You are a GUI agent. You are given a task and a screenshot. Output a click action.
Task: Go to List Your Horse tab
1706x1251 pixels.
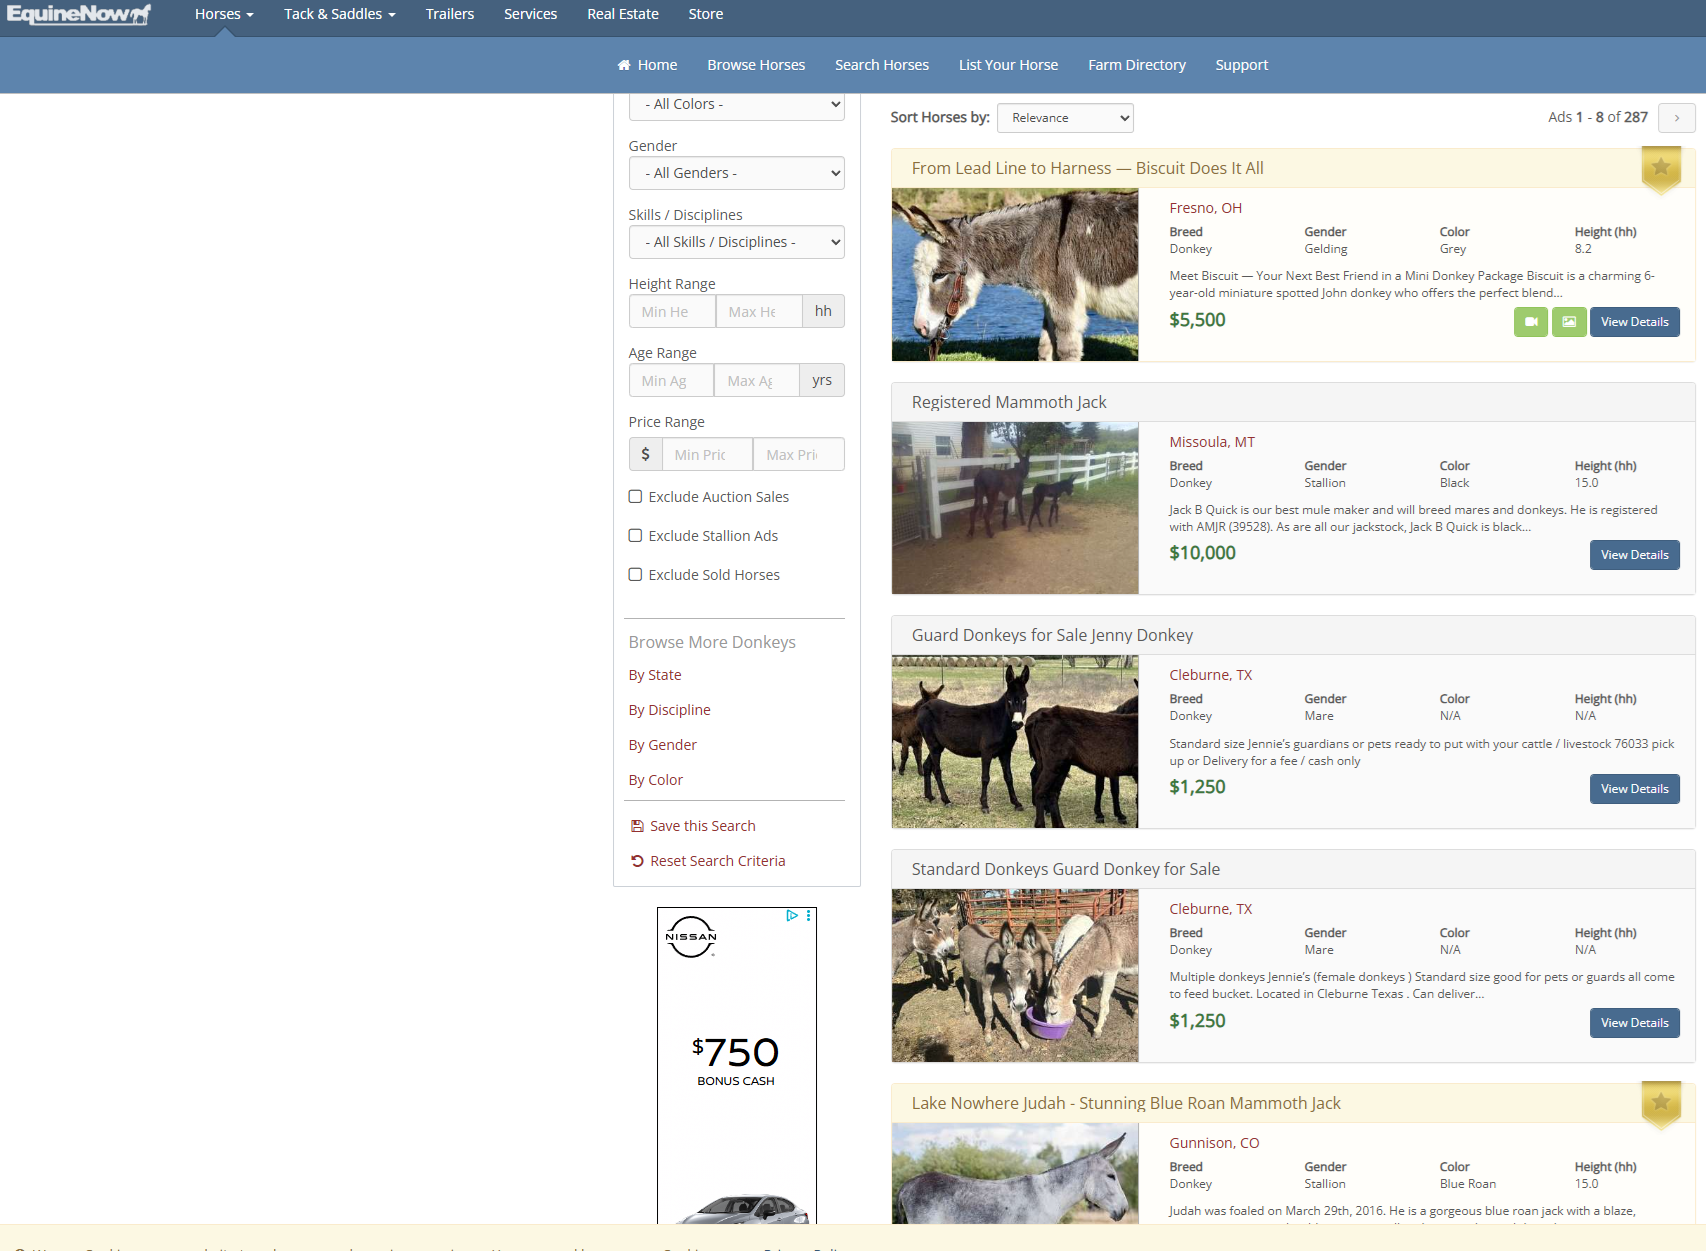(1008, 65)
